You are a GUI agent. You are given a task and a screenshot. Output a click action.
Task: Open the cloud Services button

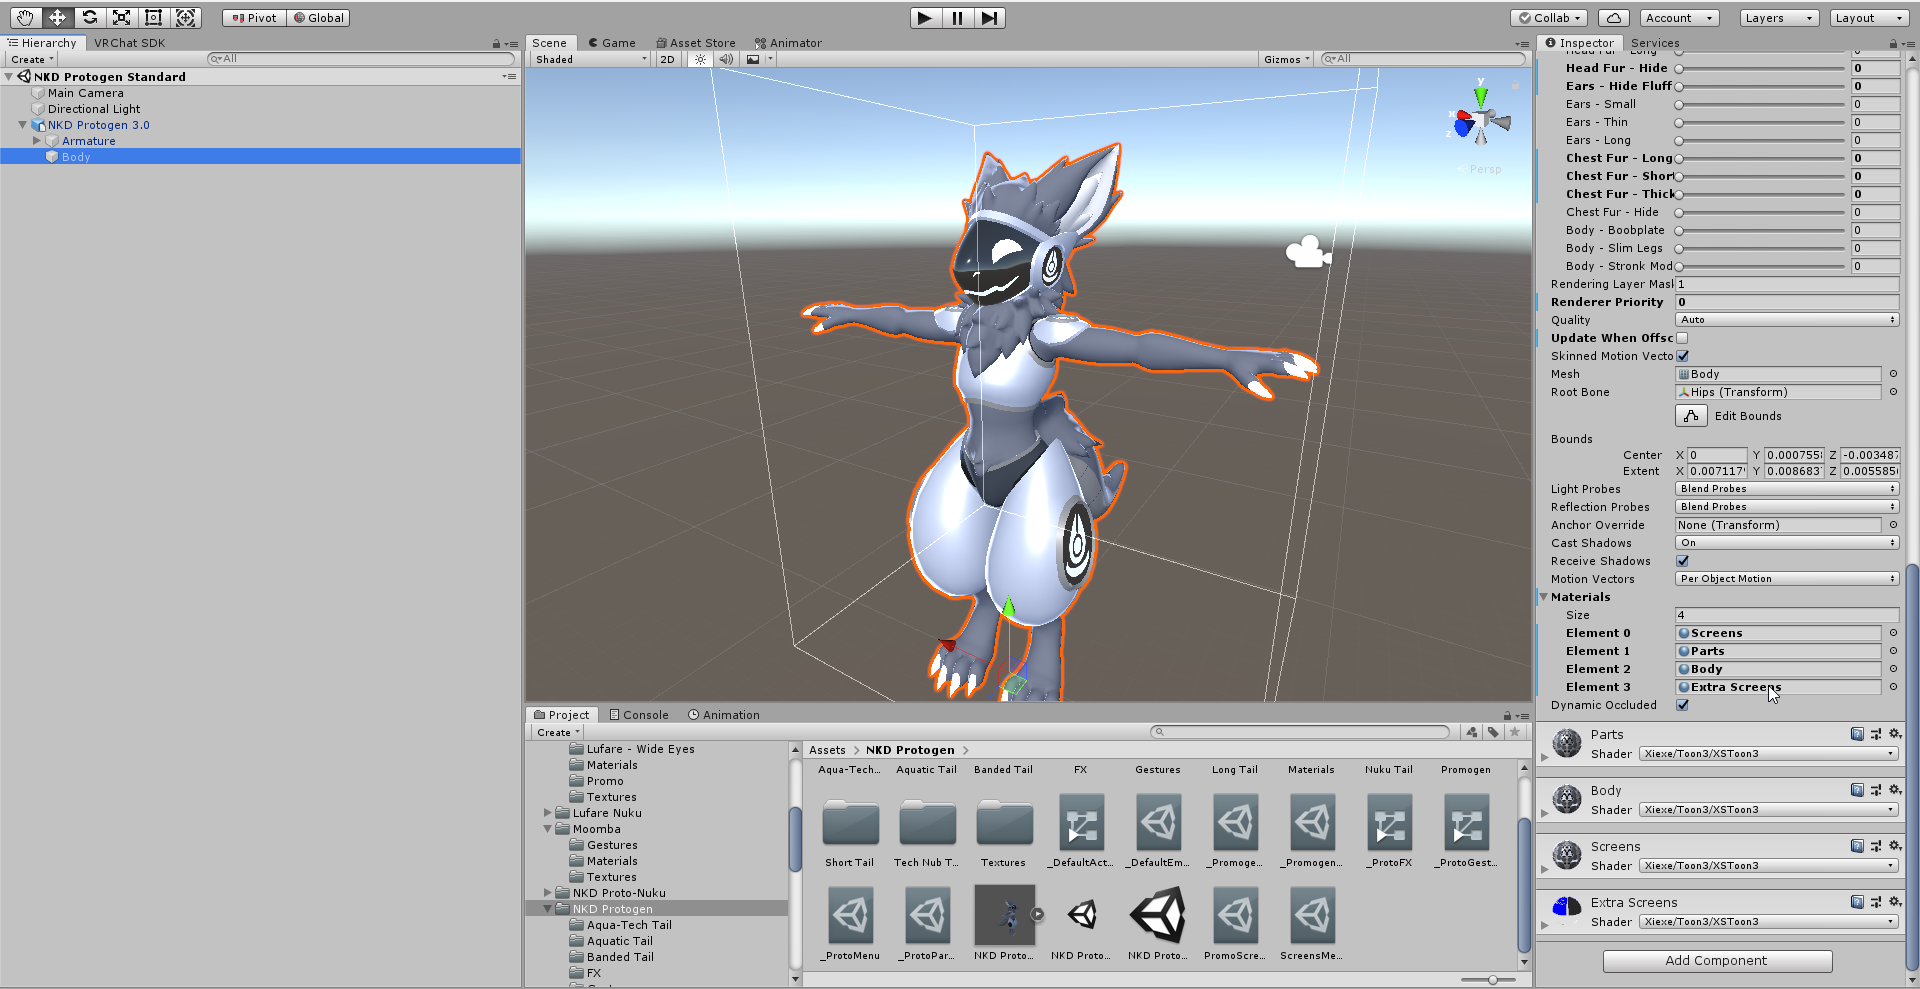[x=1614, y=17]
